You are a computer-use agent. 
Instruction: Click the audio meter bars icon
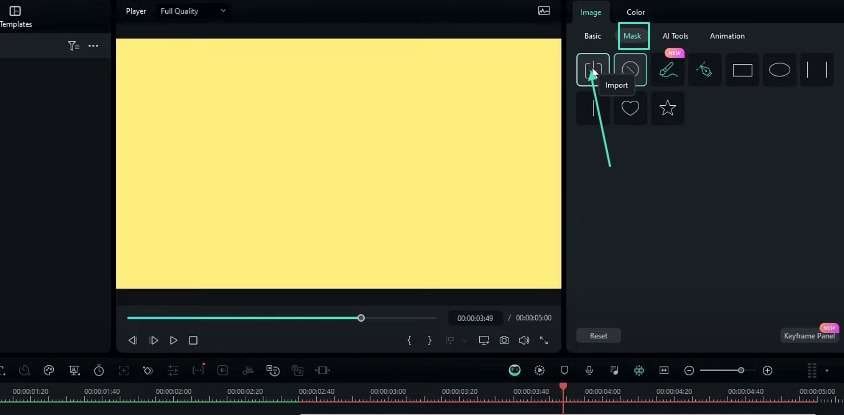(812, 370)
